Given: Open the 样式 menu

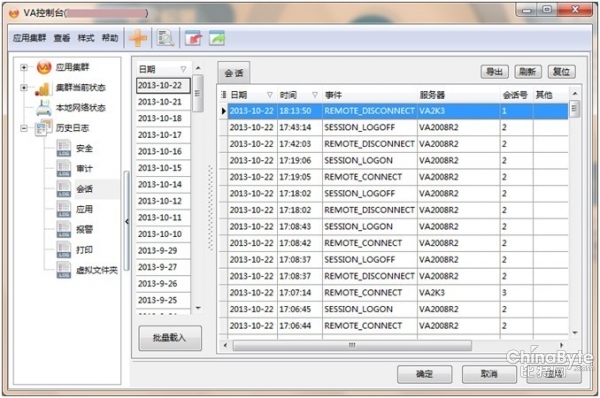Looking at the screenshot, I should click(86, 38).
